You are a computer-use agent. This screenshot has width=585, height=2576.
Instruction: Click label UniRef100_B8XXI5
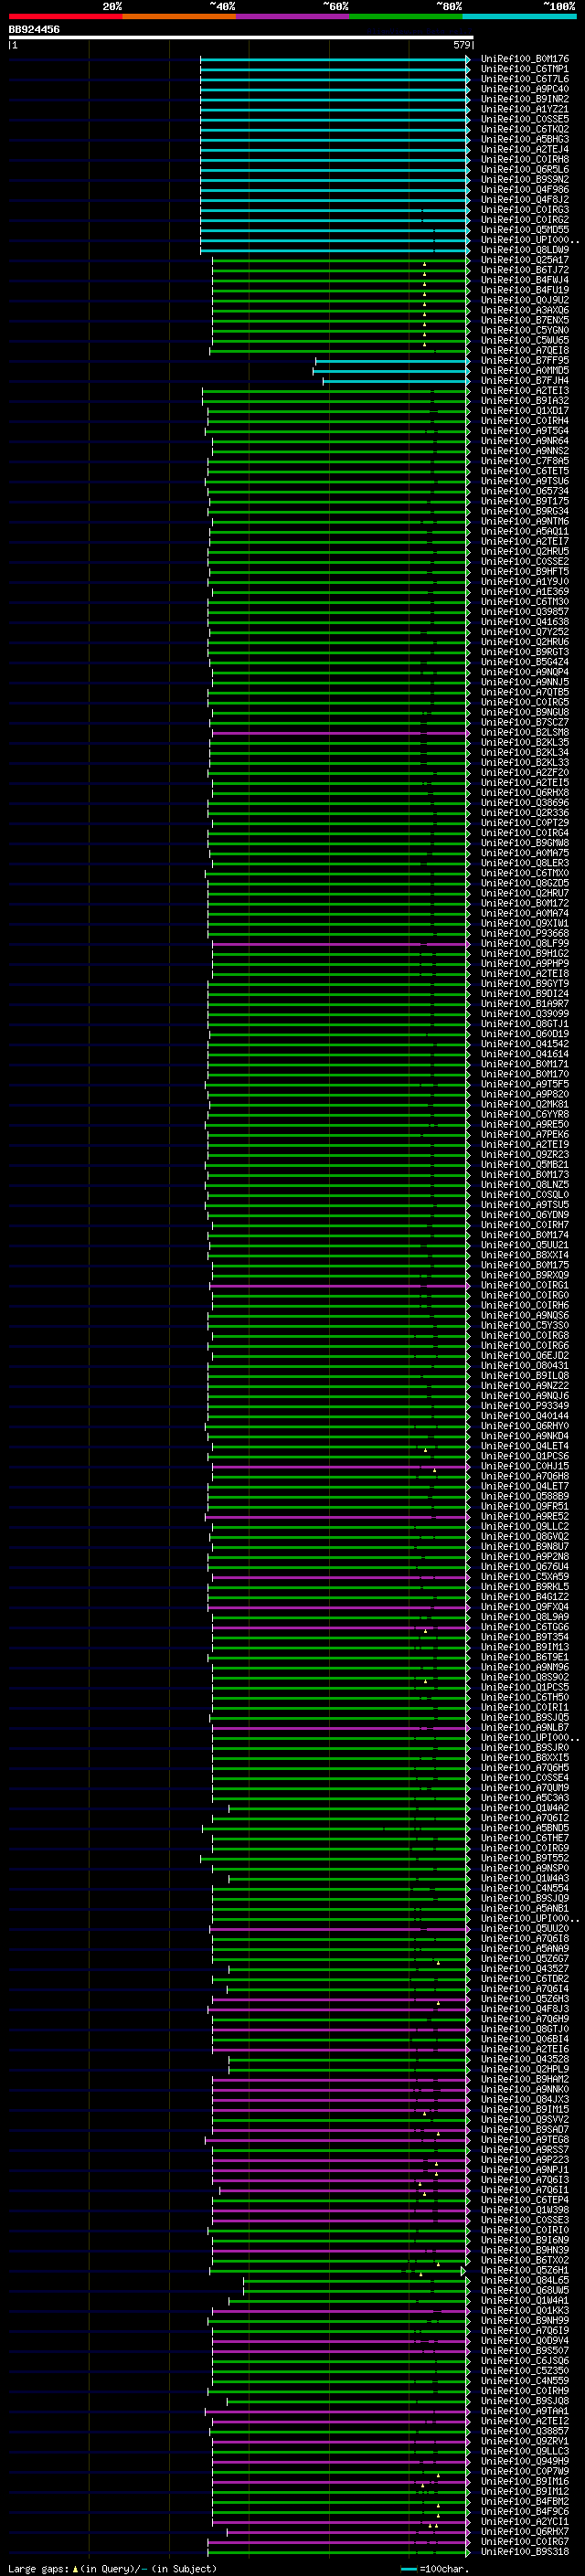(x=525, y=1758)
